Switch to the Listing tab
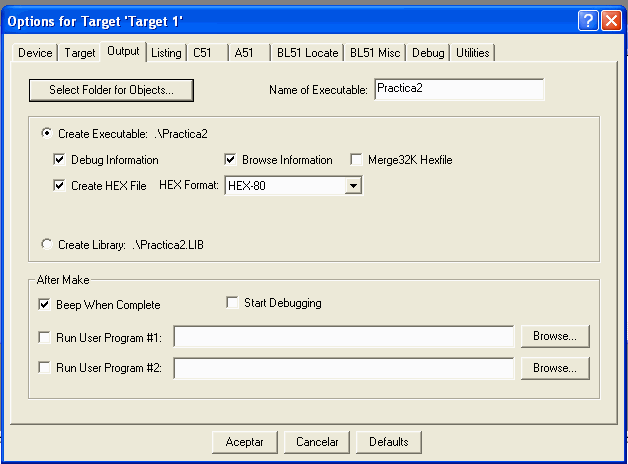The image size is (628, 464). tap(166, 53)
